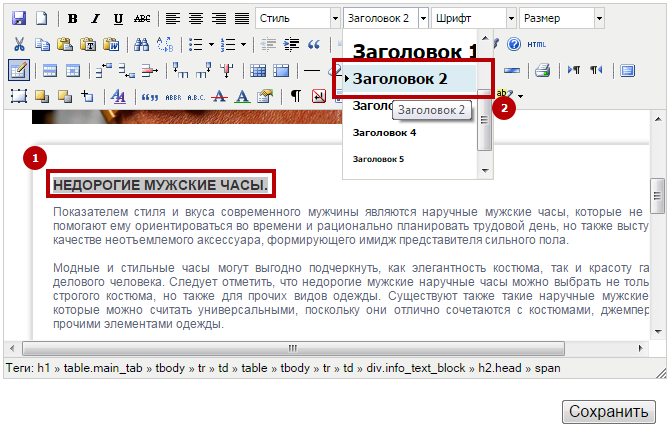Click the HTML source editor icon

(x=537, y=44)
